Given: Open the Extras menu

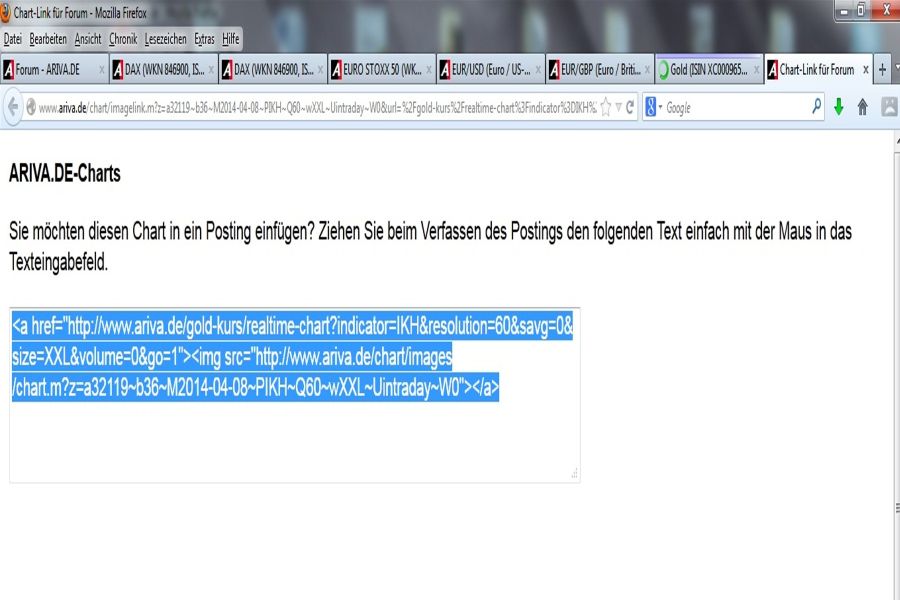Looking at the screenshot, I should pyautogui.click(x=204, y=39).
